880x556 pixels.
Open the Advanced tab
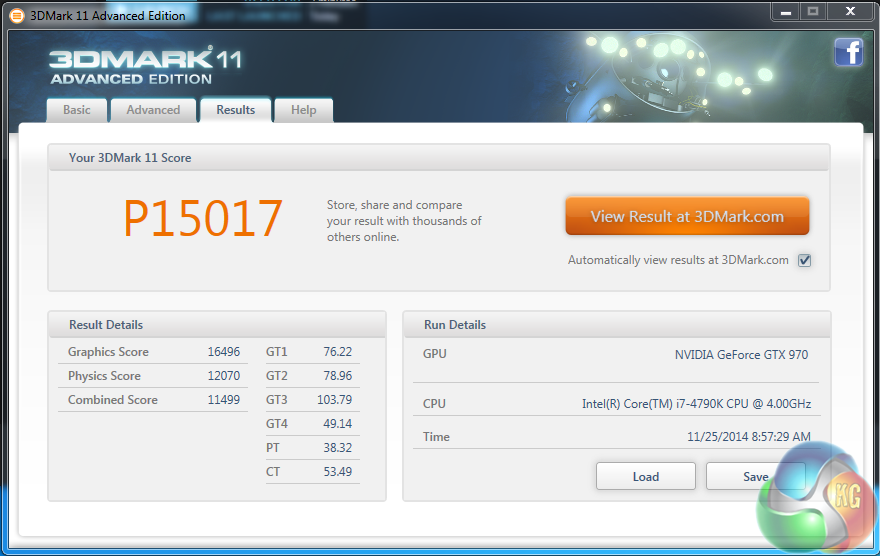click(x=153, y=110)
